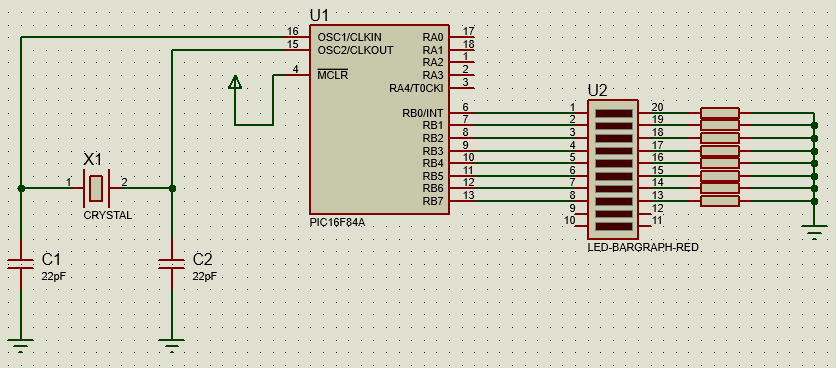This screenshot has width=836, height=368.
Task: Click the top LED segment in the bargraph
Action: click(x=613, y=113)
